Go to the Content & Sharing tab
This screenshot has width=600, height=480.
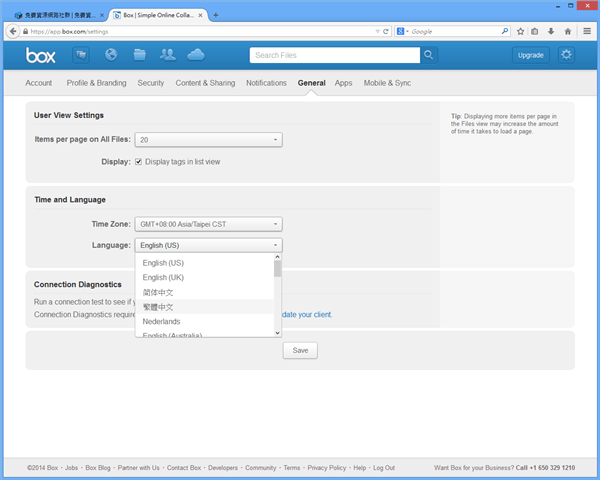pyautogui.click(x=205, y=83)
